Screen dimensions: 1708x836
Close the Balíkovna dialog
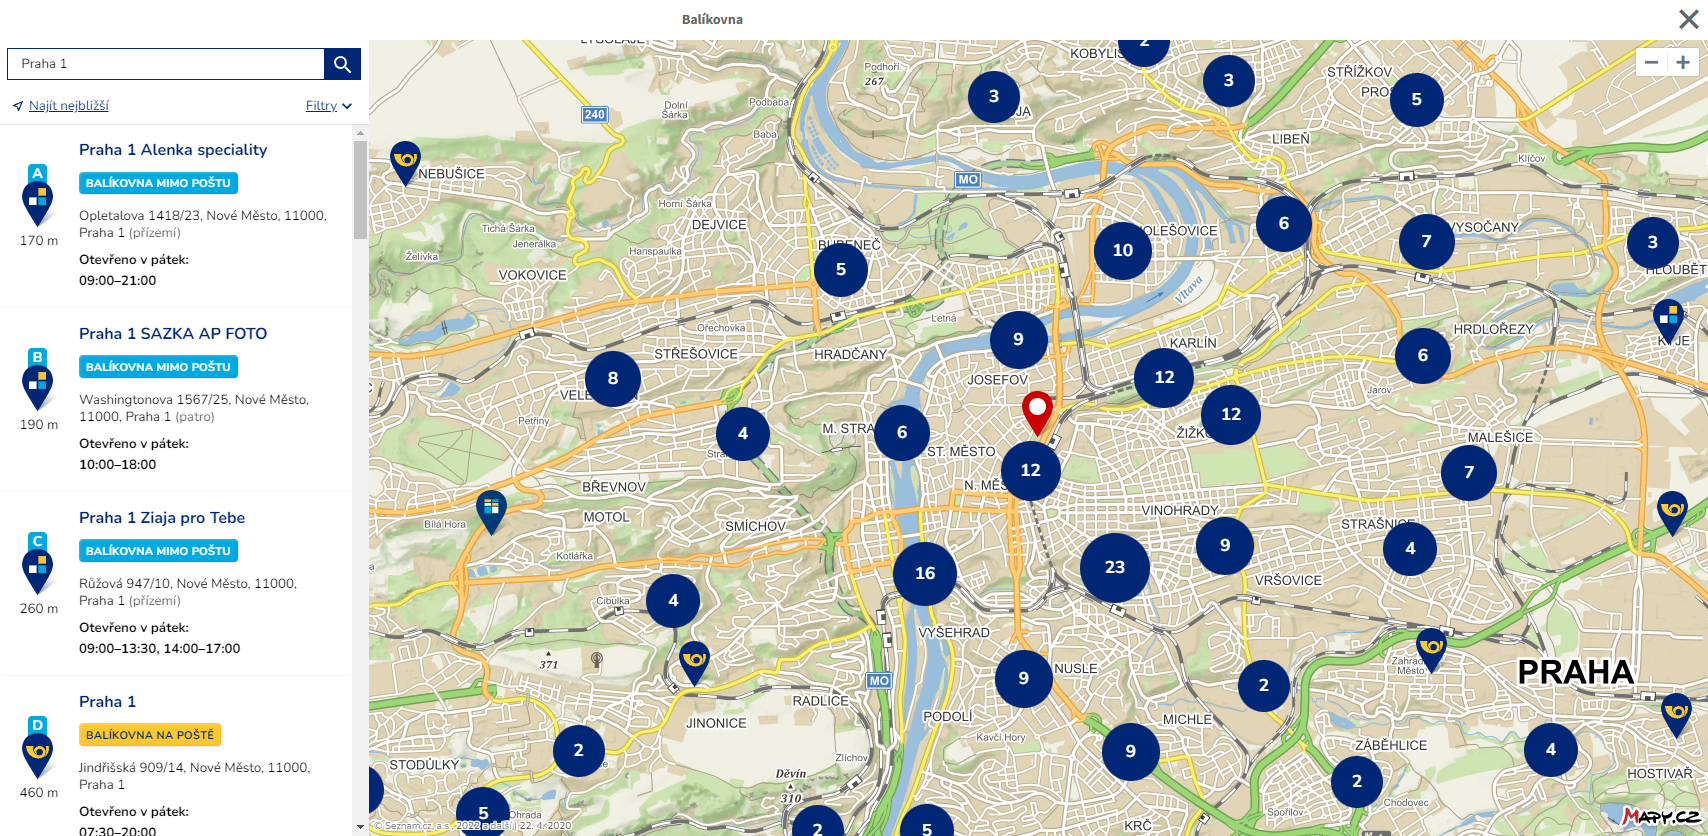pos(1688,19)
